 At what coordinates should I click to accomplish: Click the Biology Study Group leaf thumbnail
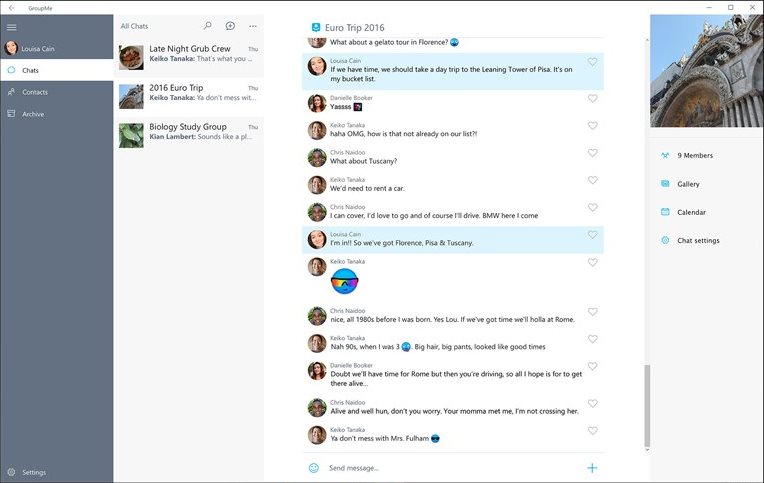[131, 135]
